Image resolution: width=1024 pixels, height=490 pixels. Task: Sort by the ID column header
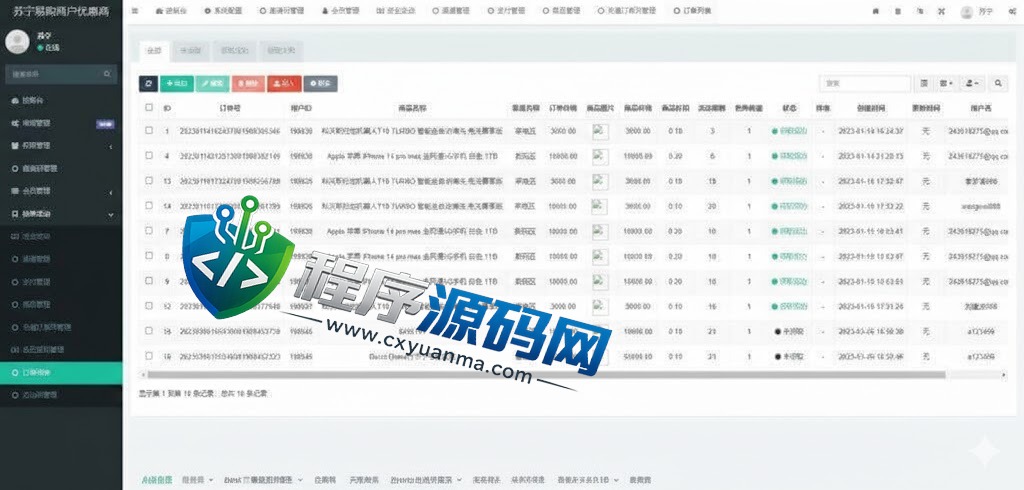[168, 108]
